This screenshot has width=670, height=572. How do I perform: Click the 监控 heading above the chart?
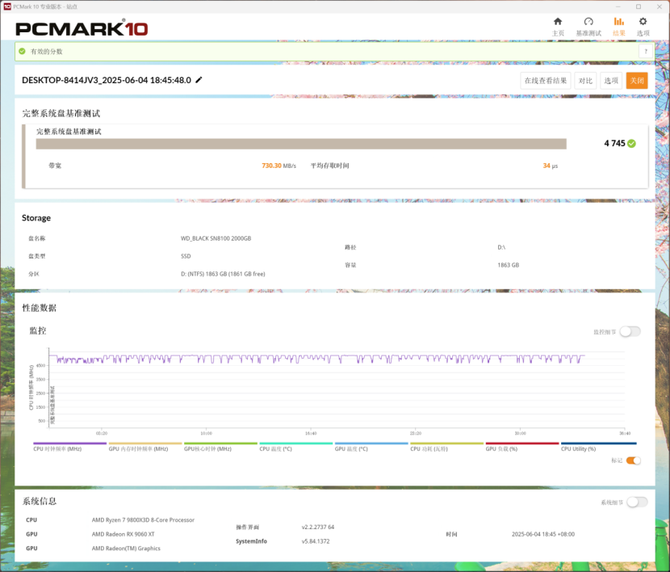click(38, 331)
